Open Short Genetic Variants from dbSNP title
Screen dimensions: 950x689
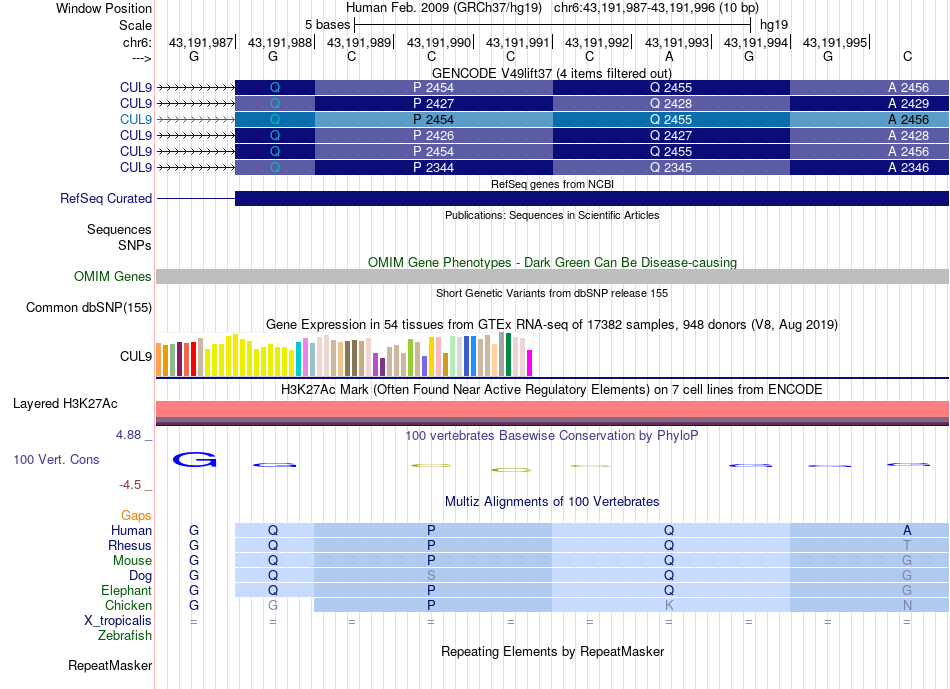pos(552,293)
